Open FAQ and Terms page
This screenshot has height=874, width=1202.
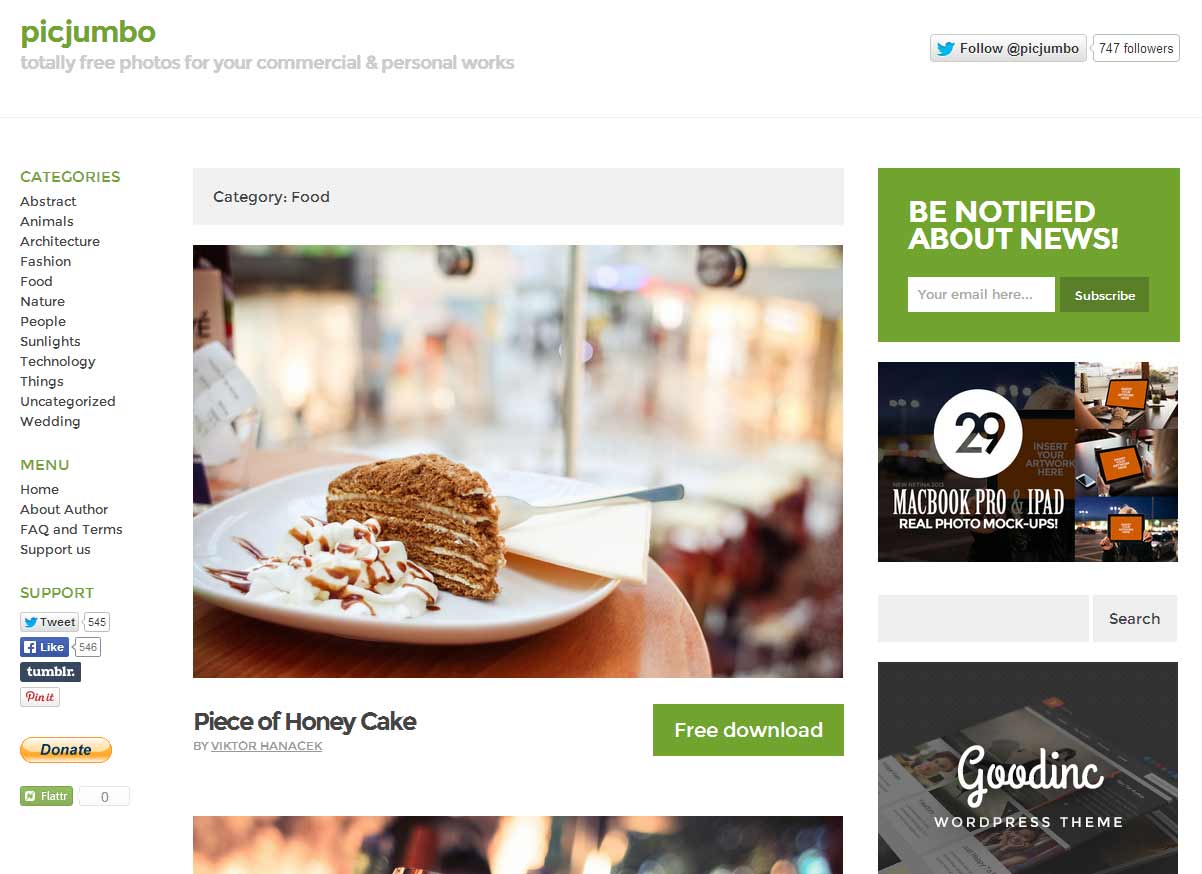click(x=71, y=529)
